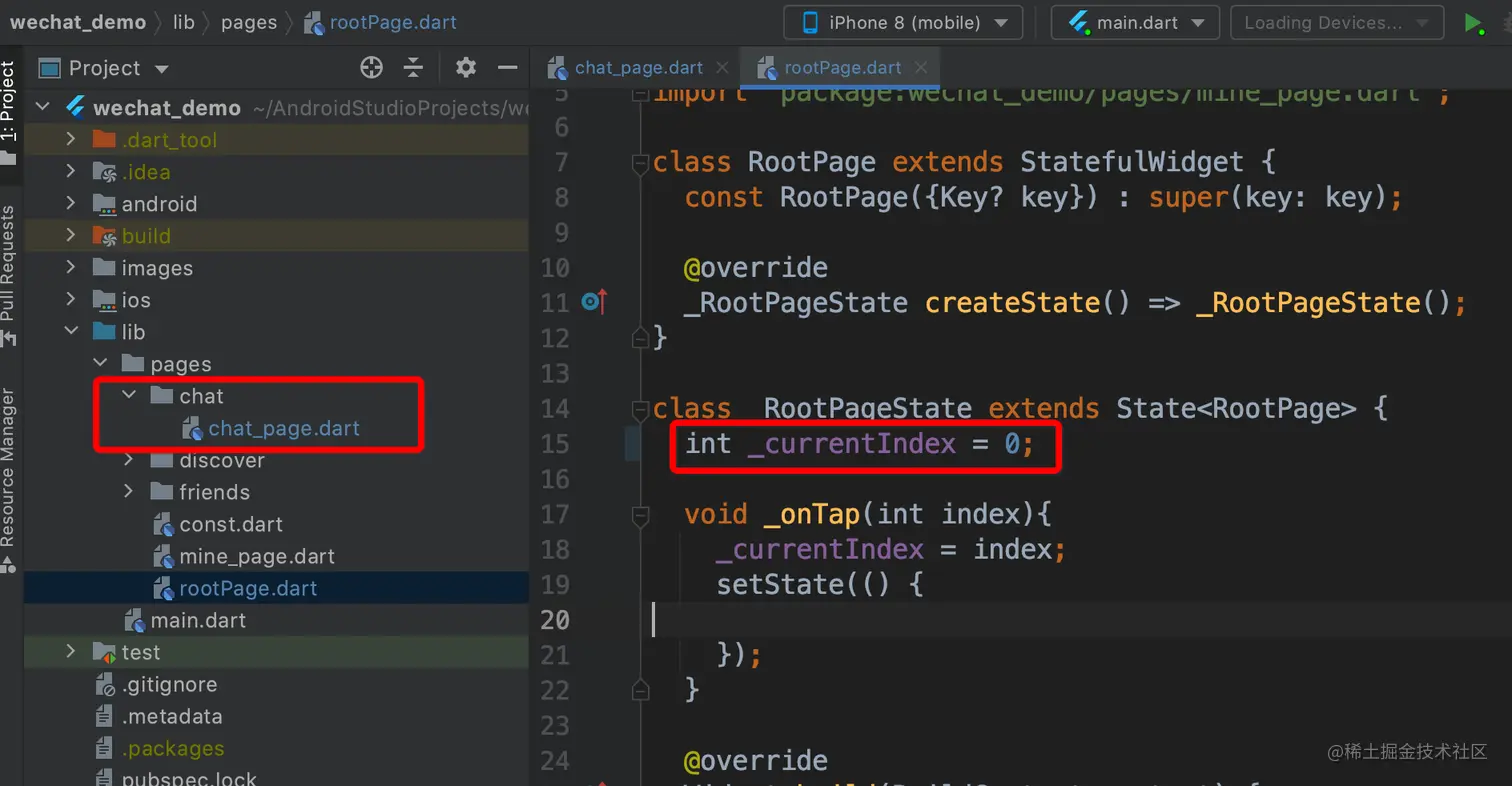Expand the build folder
The height and width of the screenshot is (786, 1512).
coord(71,236)
